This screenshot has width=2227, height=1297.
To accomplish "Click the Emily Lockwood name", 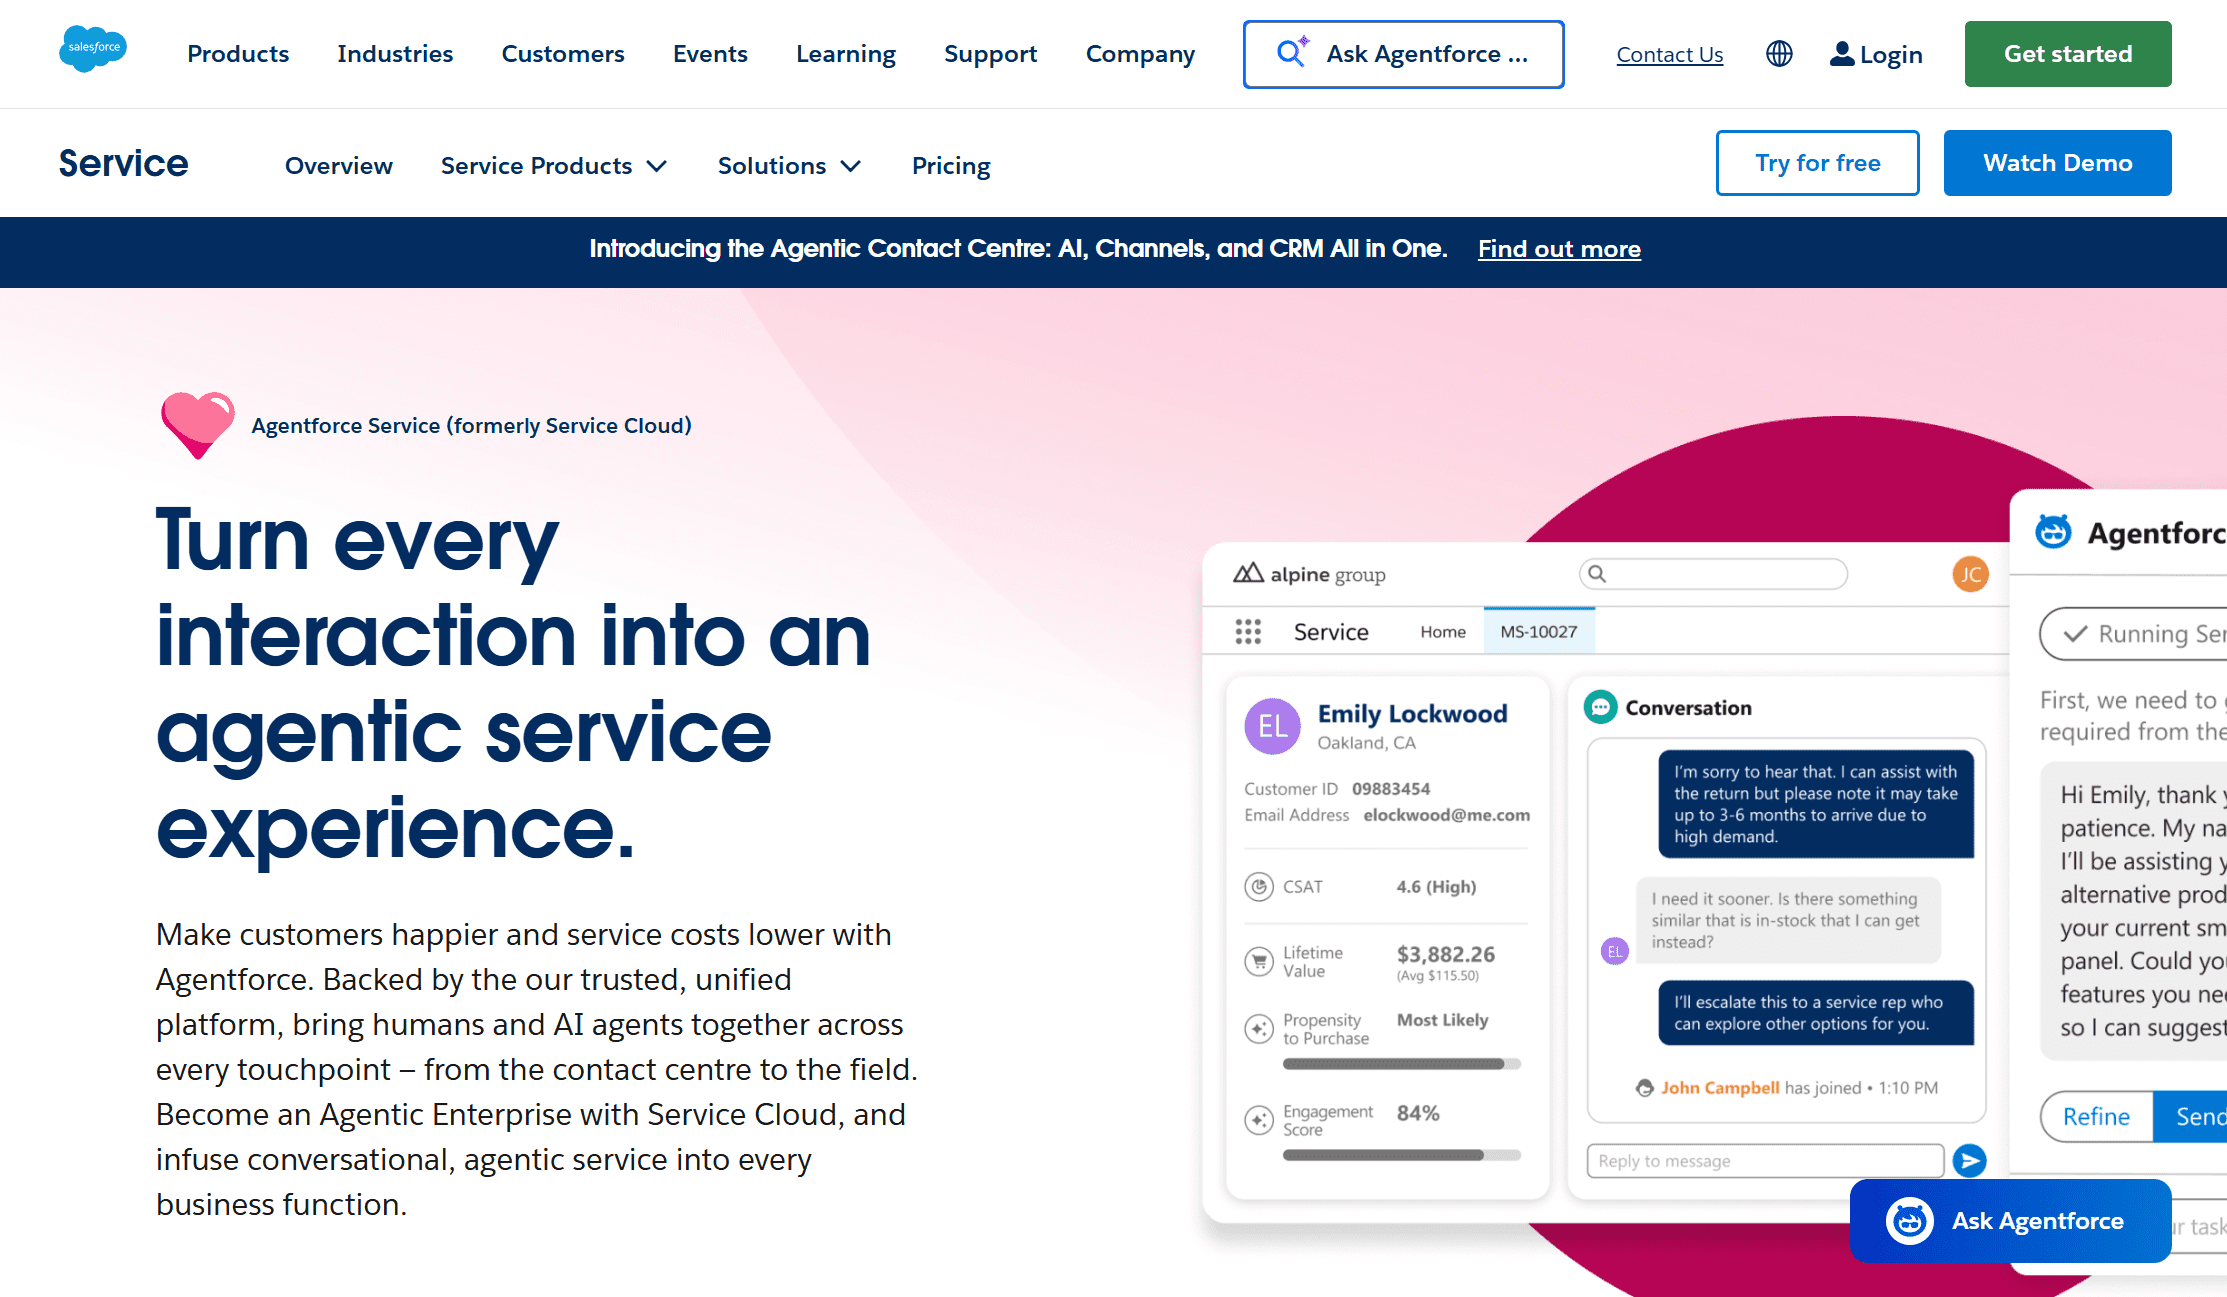I will tap(1412, 714).
